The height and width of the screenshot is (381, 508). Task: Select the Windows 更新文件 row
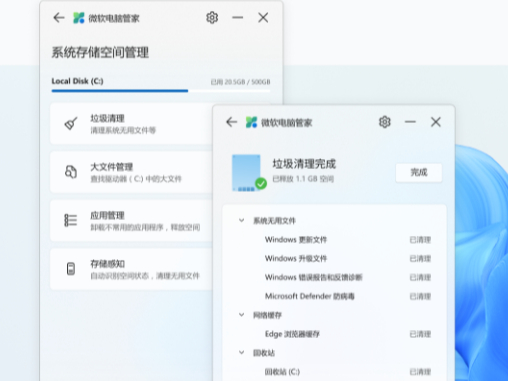[334, 240]
